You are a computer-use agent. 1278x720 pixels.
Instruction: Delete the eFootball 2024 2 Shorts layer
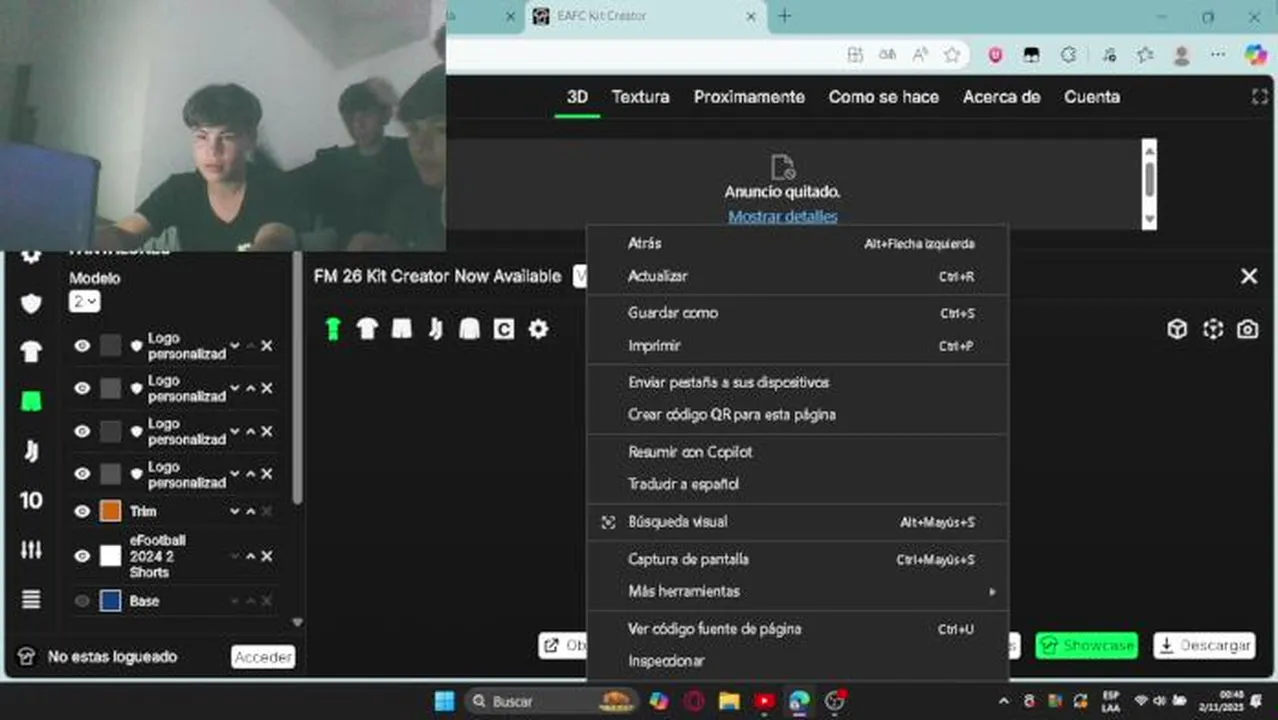[267, 556]
